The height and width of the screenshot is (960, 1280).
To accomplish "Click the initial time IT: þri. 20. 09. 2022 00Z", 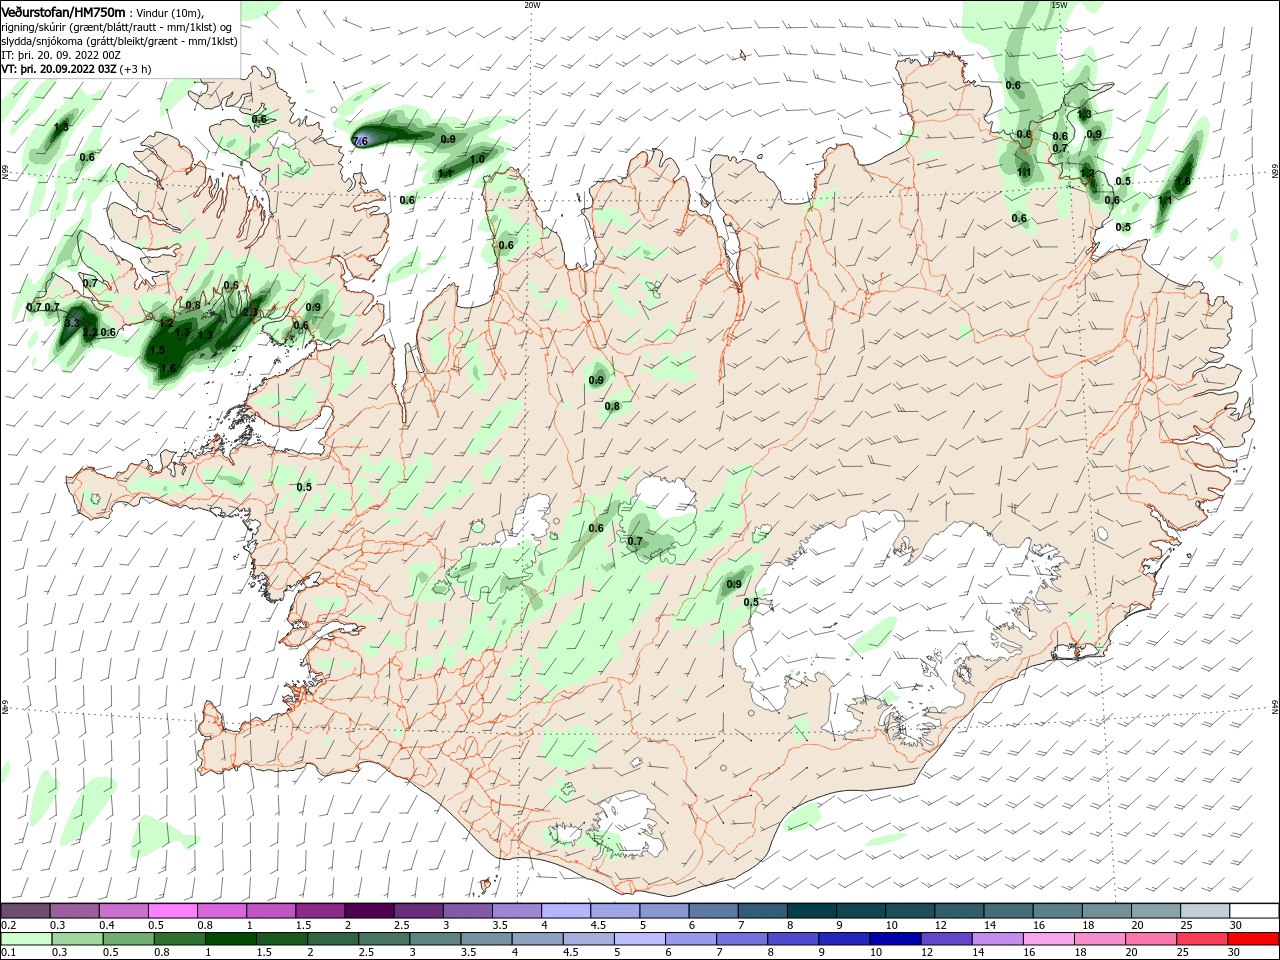I will point(61,55).
